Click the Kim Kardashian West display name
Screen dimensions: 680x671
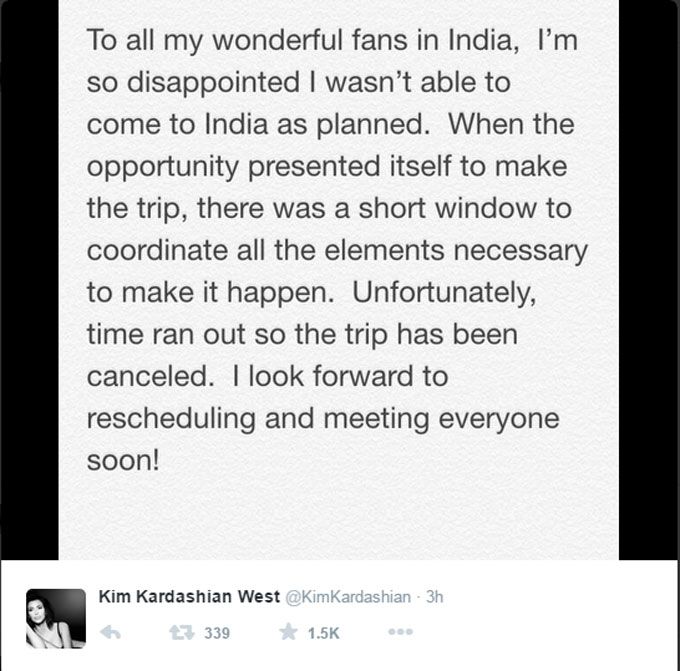tap(190, 597)
